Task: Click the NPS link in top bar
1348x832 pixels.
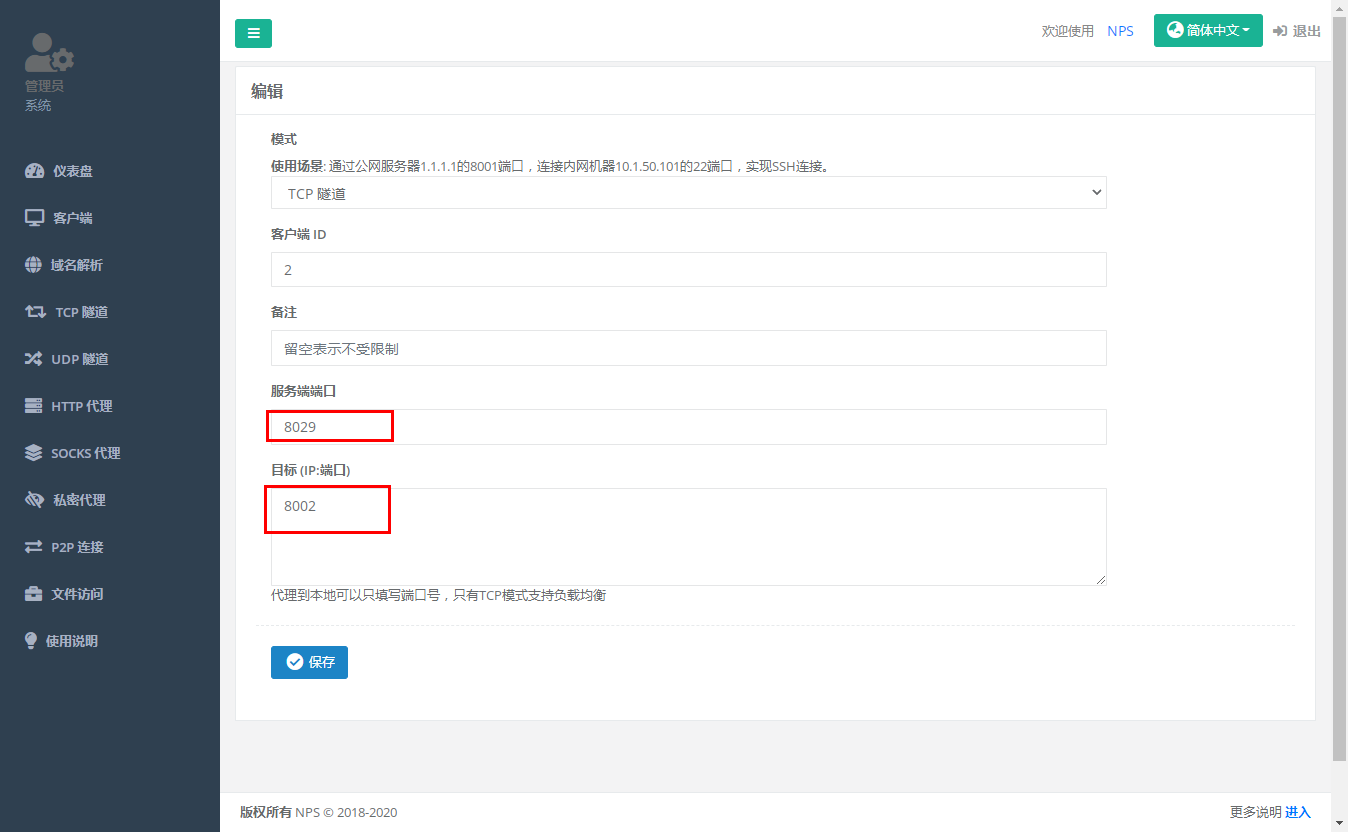Action: pos(1120,30)
